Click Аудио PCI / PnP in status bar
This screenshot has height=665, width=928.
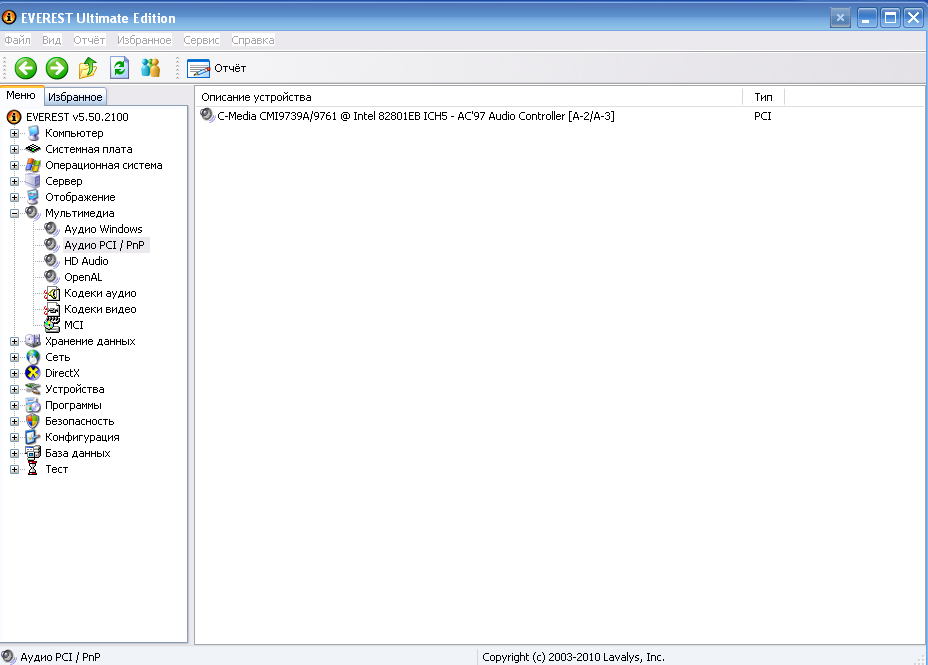[60, 657]
